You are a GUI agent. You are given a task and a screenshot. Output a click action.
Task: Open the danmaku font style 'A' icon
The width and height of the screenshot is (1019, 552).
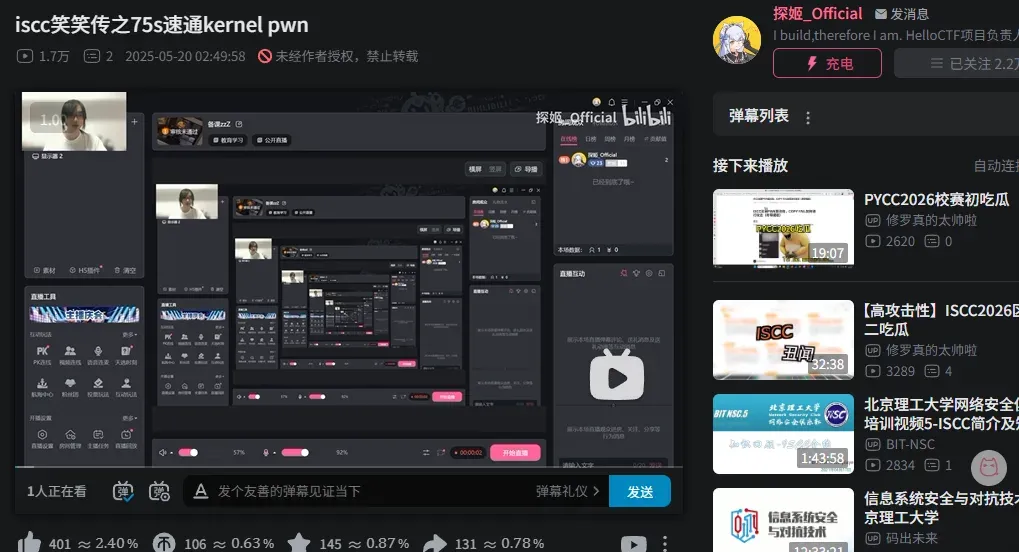[x=201, y=492]
